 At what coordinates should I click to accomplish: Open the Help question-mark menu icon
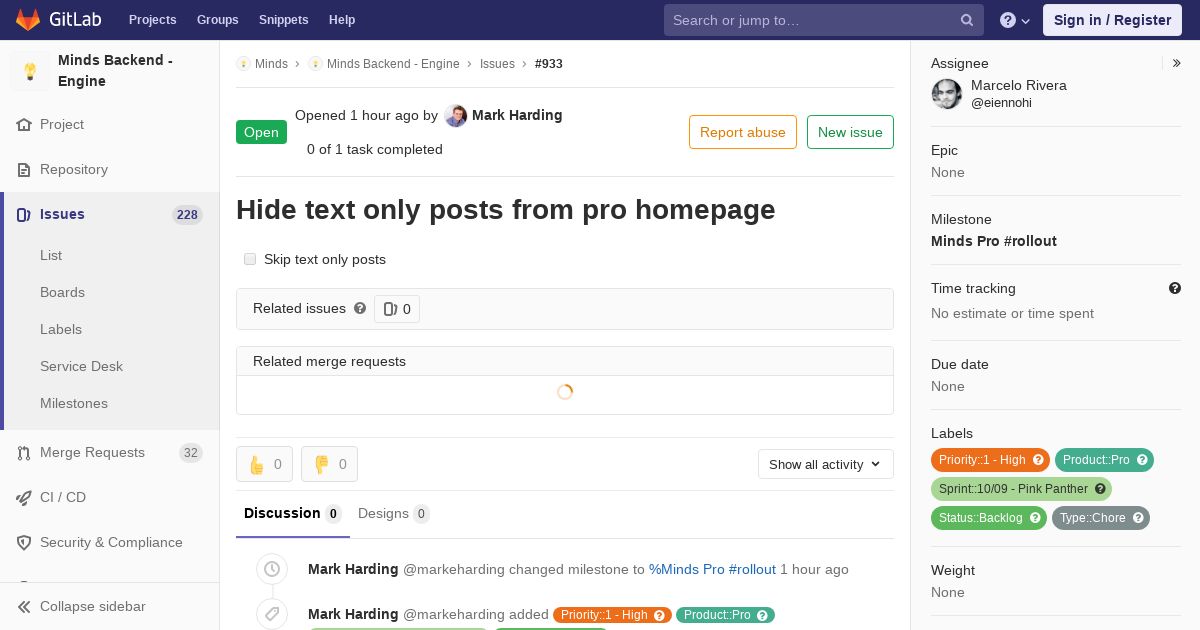(x=1008, y=20)
